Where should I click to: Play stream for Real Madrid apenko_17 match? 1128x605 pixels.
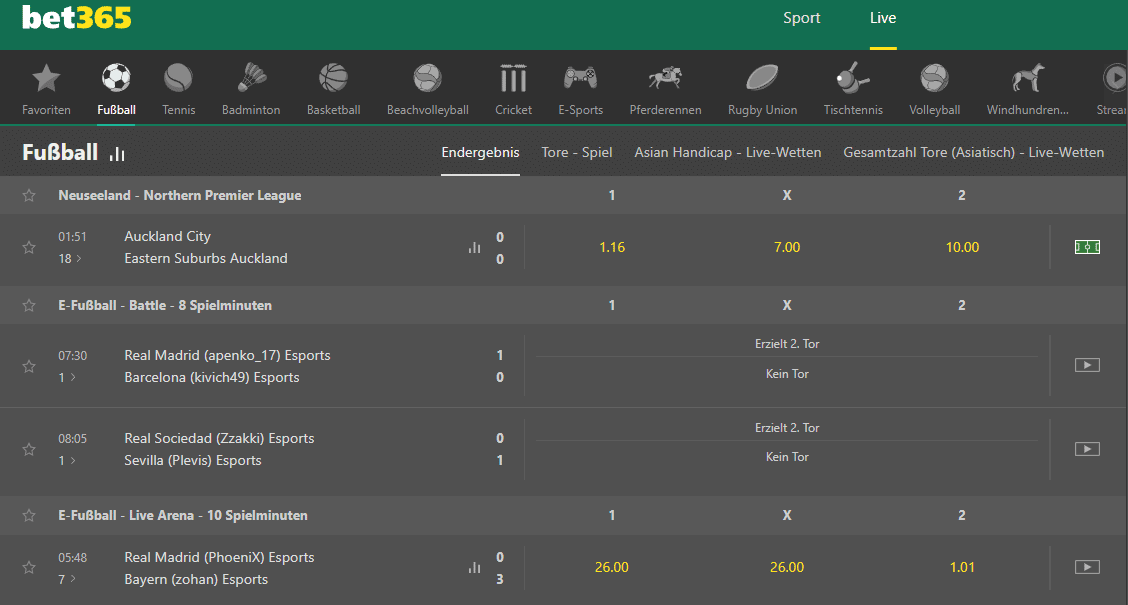pyautogui.click(x=1087, y=365)
